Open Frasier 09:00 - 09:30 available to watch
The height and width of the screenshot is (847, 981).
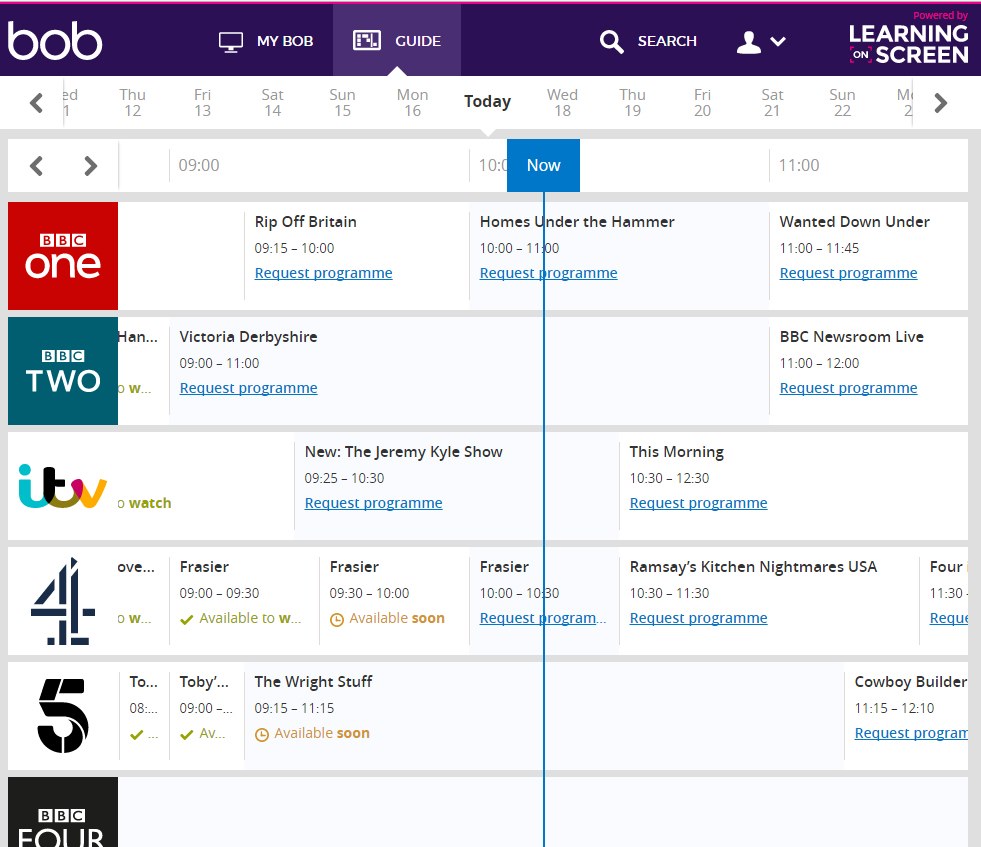click(x=240, y=618)
